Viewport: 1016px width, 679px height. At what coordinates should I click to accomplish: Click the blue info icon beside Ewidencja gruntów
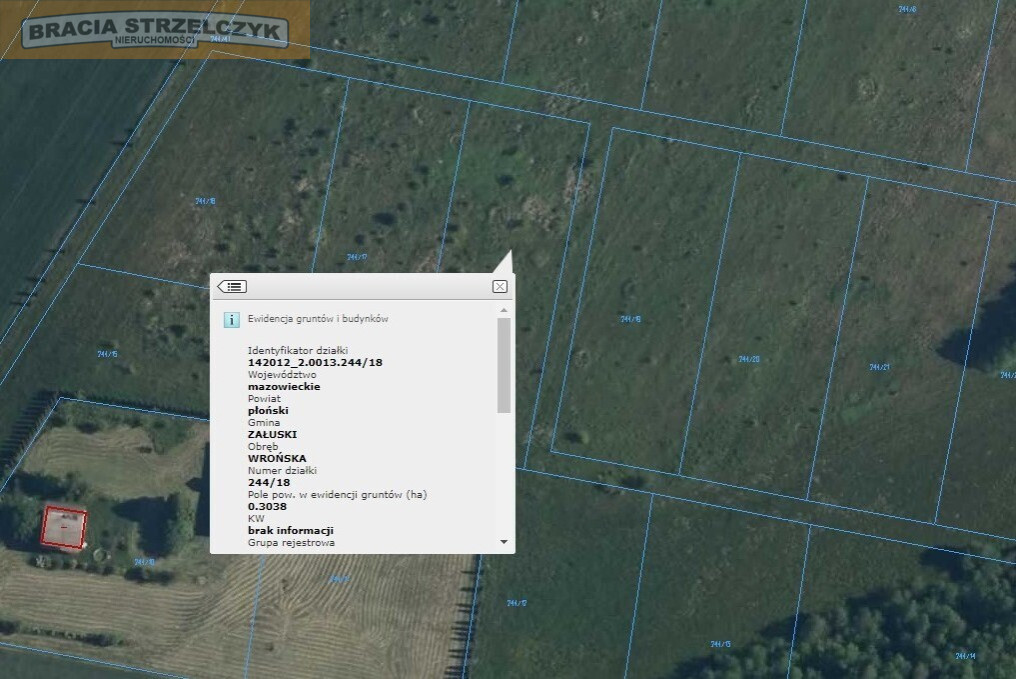click(231, 319)
